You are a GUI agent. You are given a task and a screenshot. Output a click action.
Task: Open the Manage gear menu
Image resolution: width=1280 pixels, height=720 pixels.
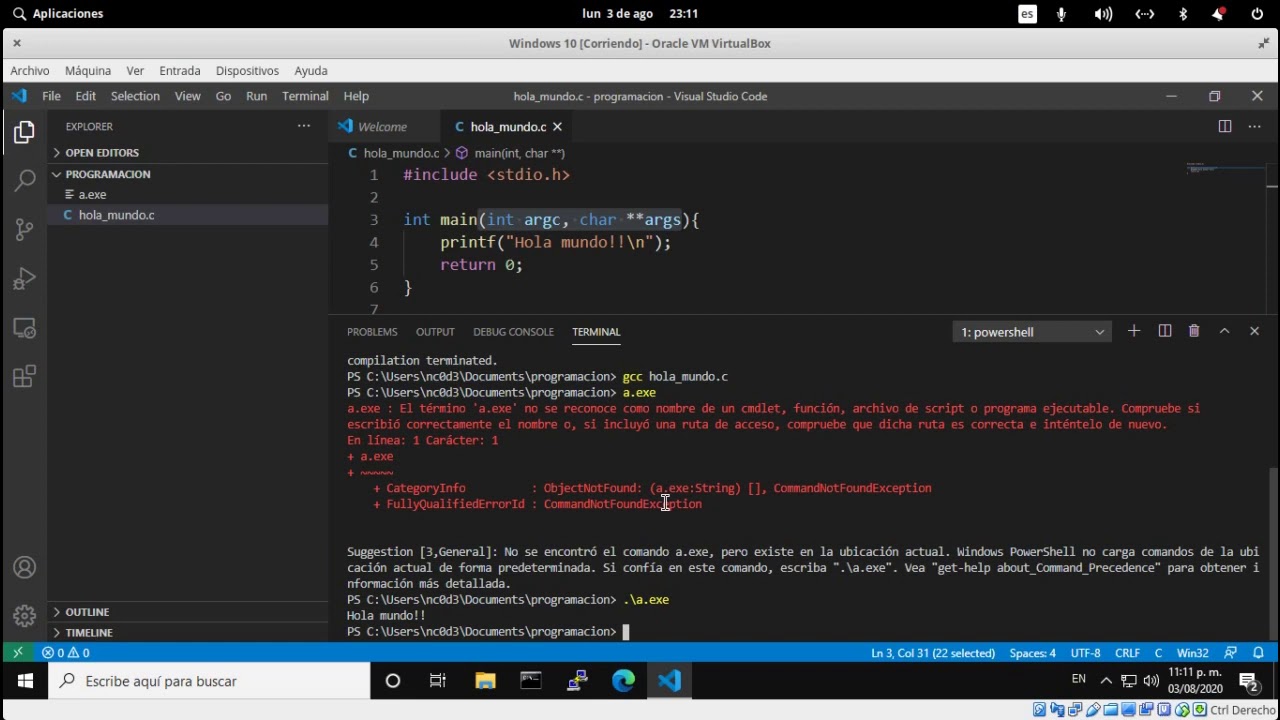[x=24, y=616]
